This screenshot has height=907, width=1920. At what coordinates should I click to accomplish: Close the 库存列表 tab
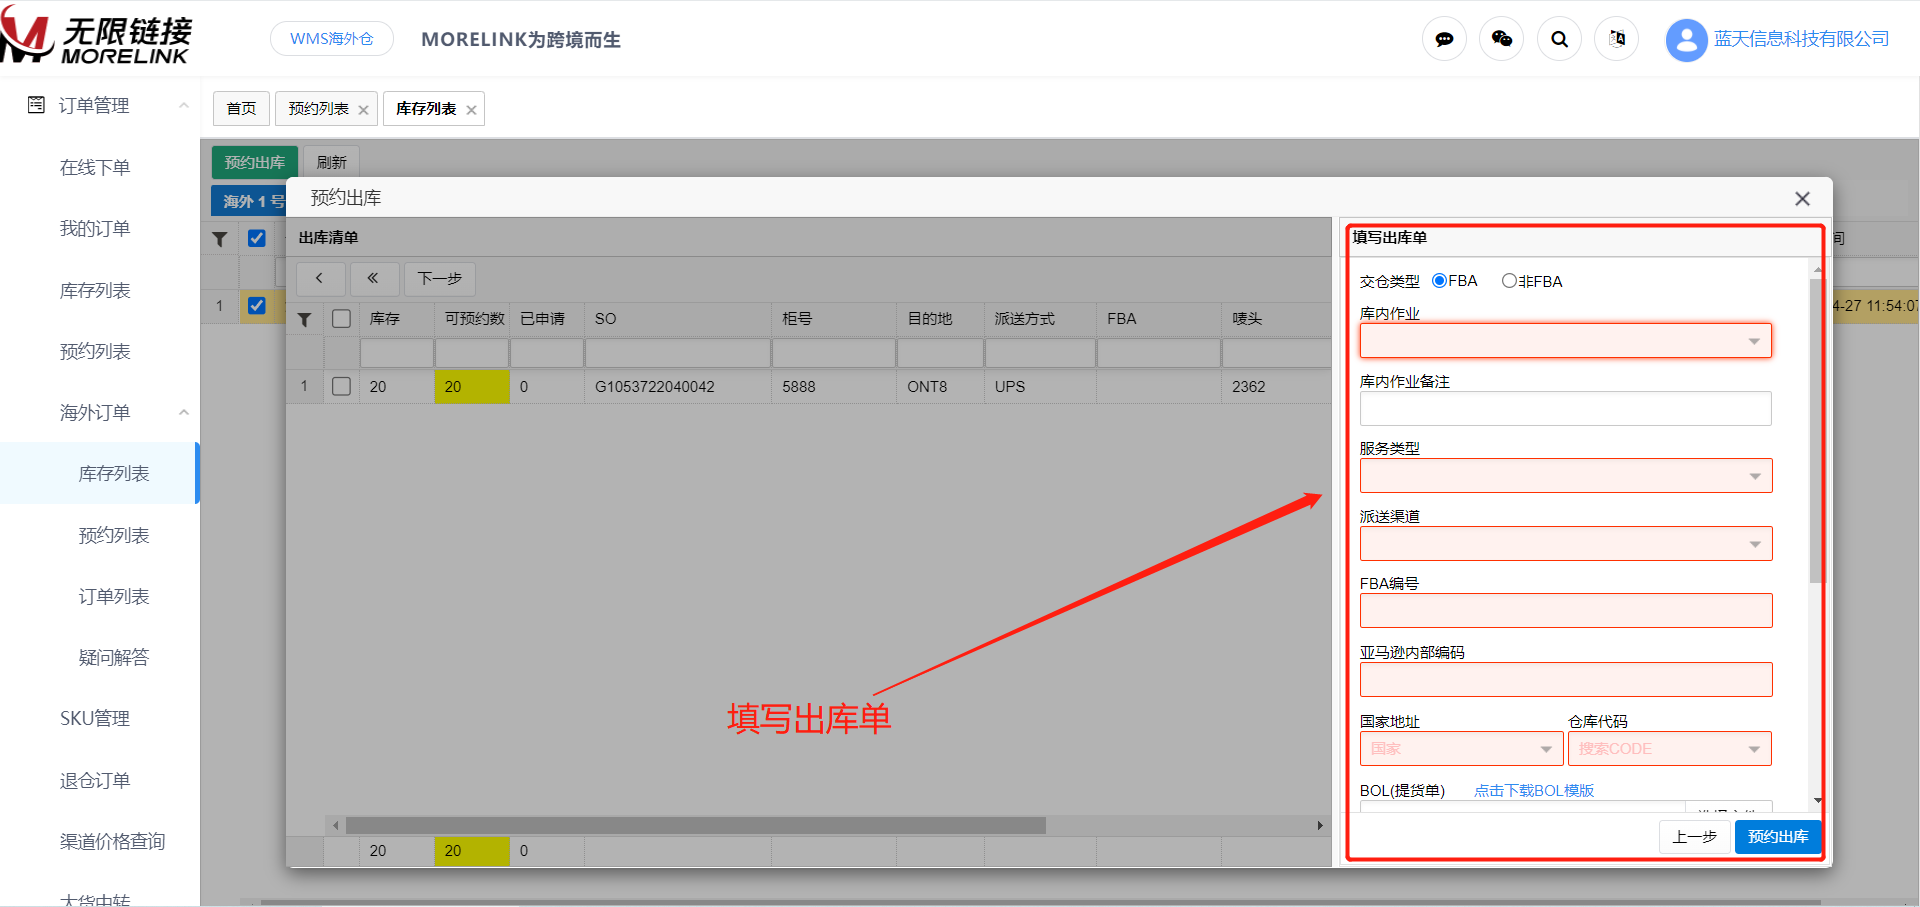click(x=471, y=110)
